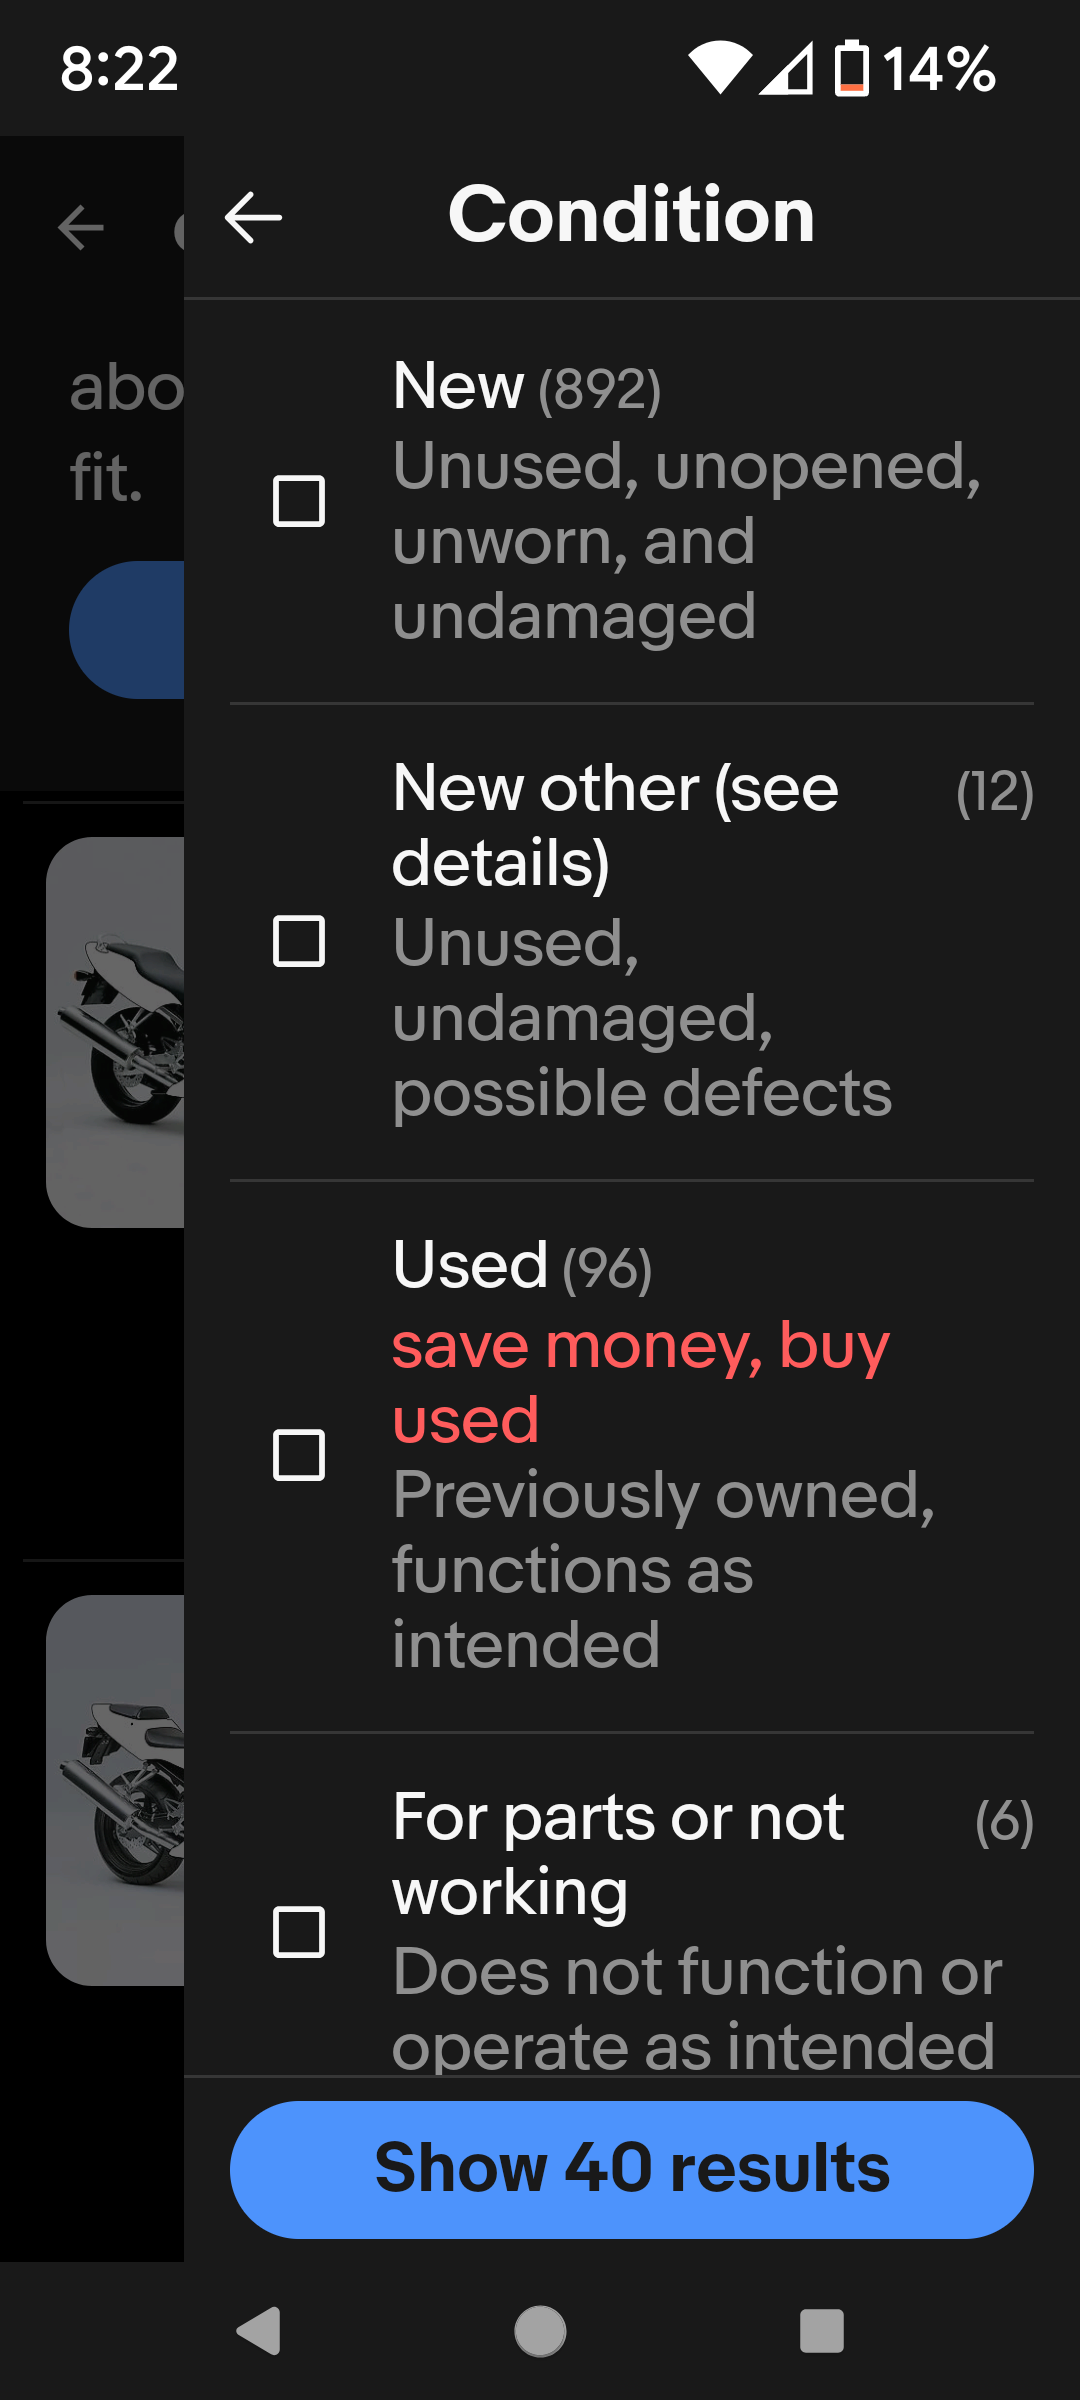
Task: Tap the red 'save money, buy used' text
Action: 640,1382
